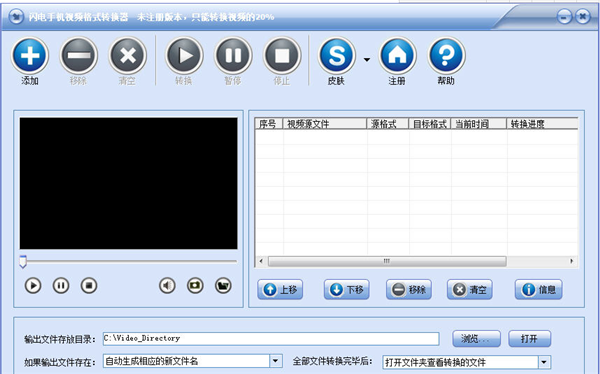Viewport: 600px width, 374px height.
Task: Click the app logo in title bar
Action: point(16,17)
